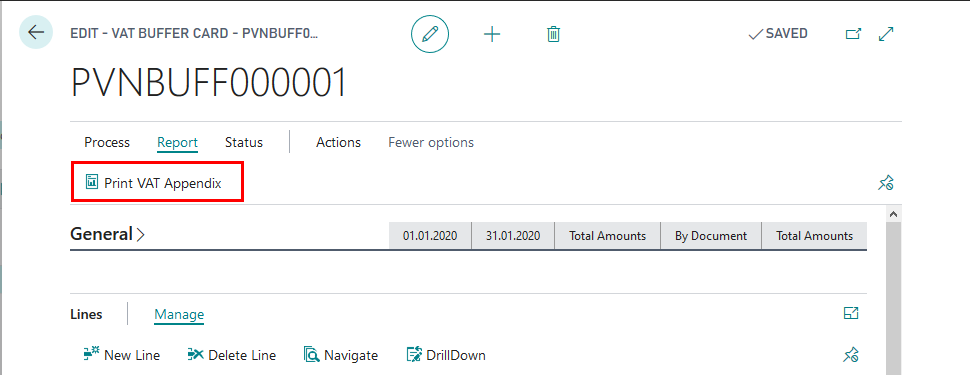Viewport: 970px width, 375px height.
Task: Open the Actions menu
Action: point(338,142)
